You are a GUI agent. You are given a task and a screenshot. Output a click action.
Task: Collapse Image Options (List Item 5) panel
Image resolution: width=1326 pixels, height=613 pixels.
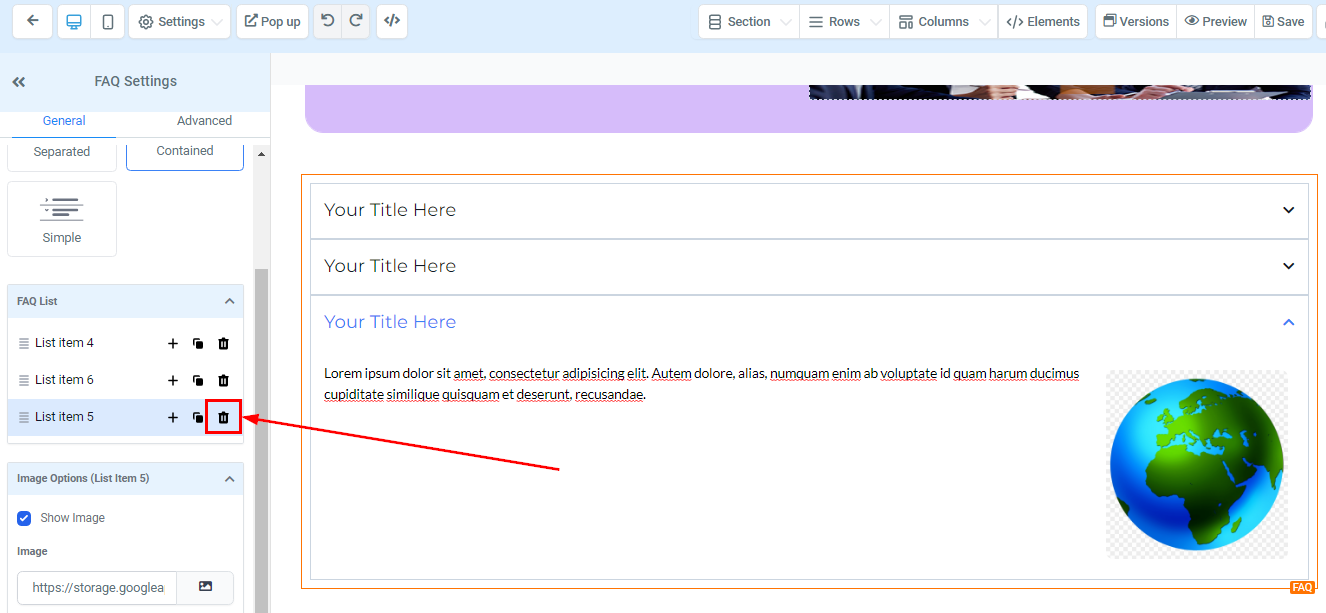[229, 478]
